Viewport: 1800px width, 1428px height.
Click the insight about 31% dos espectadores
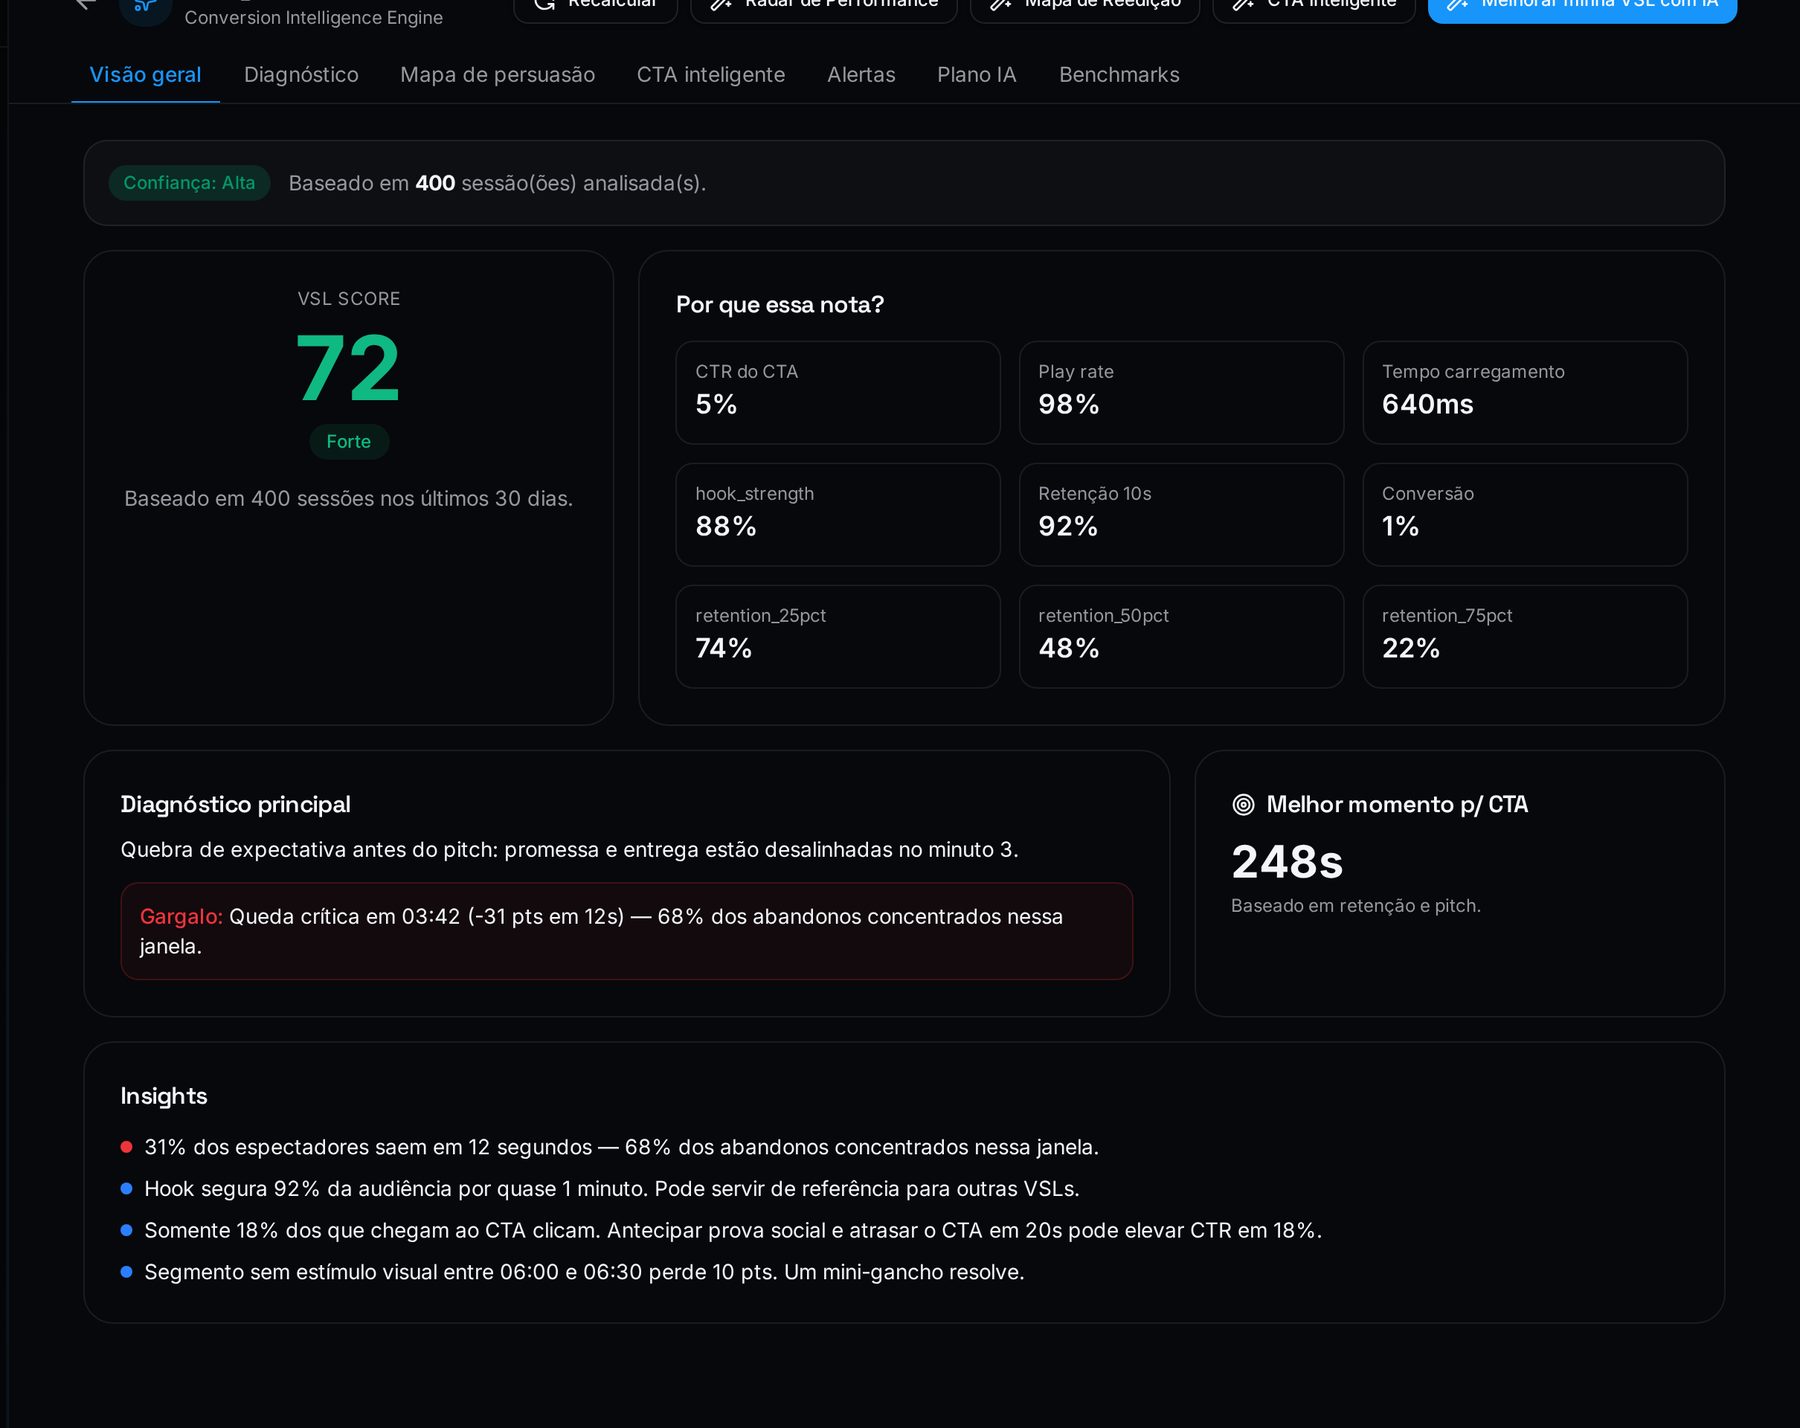621,1147
